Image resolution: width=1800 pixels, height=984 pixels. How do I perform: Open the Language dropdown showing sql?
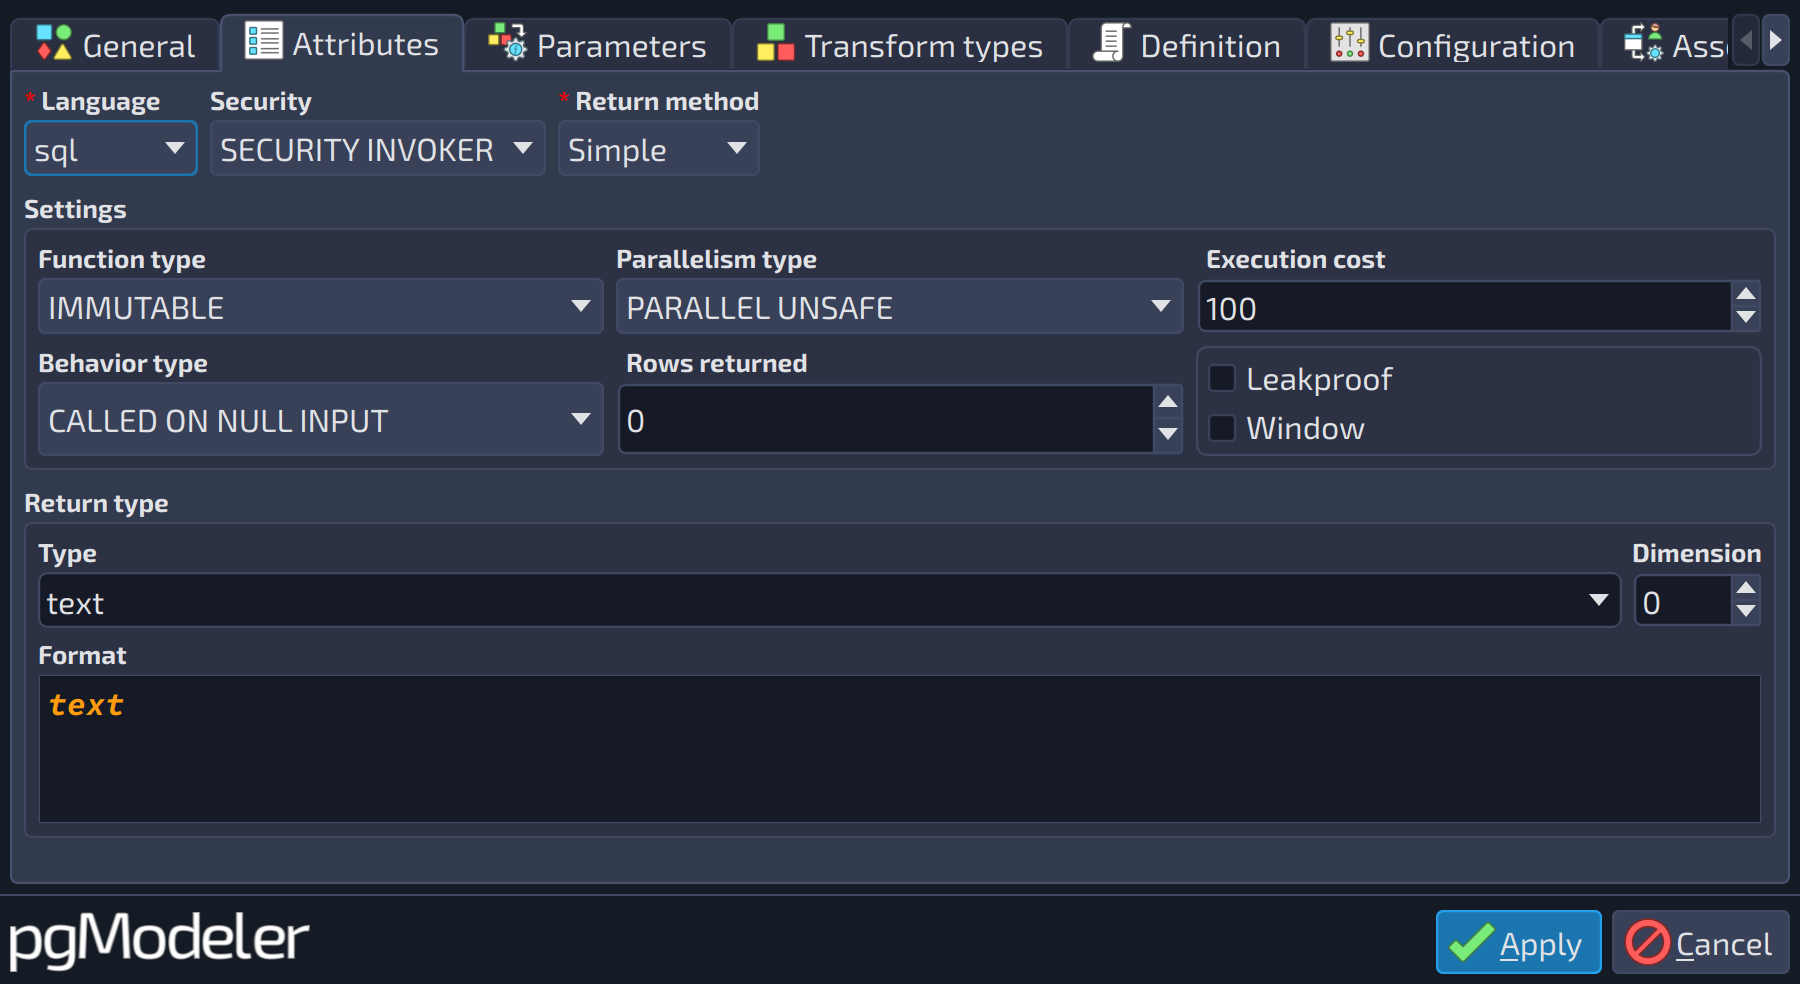[x=110, y=149]
